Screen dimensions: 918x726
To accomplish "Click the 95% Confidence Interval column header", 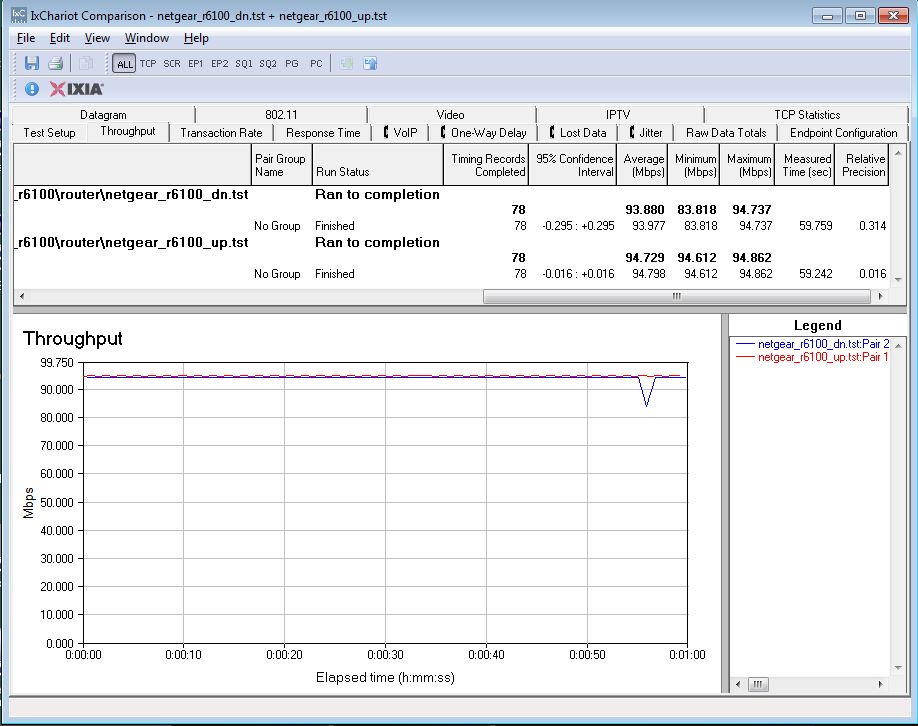I will tap(573, 165).
